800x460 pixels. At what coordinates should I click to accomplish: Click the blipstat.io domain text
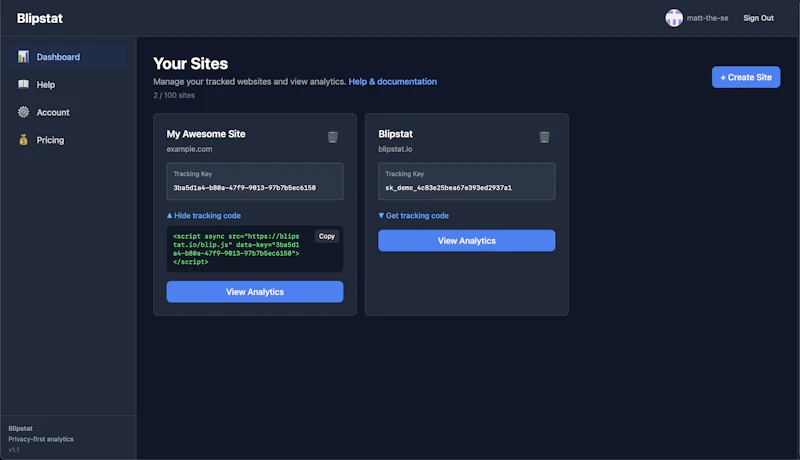pyautogui.click(x=395, y=149)
